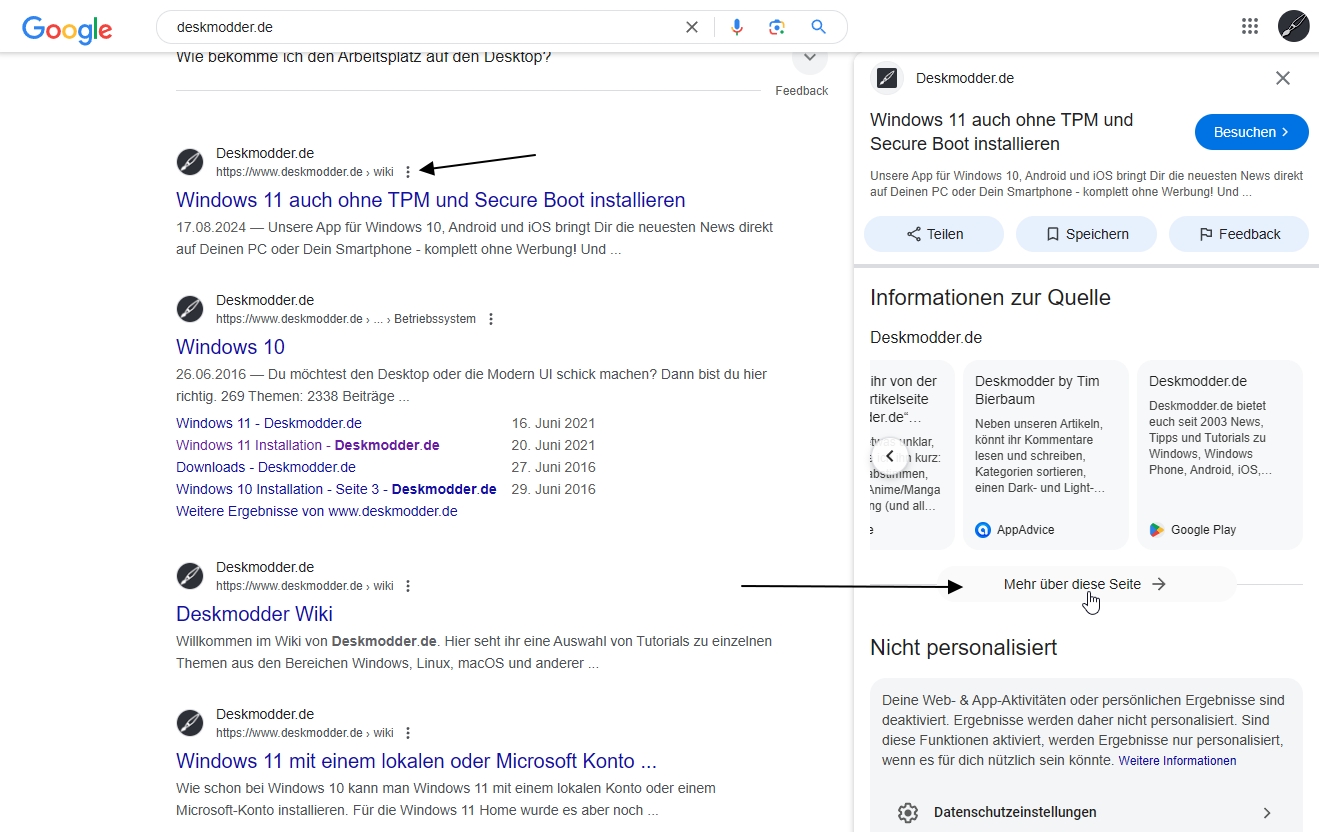Click Mehr über diese Seite
The width and height of the screenshot is (1319, 832).
[1086, 584]
